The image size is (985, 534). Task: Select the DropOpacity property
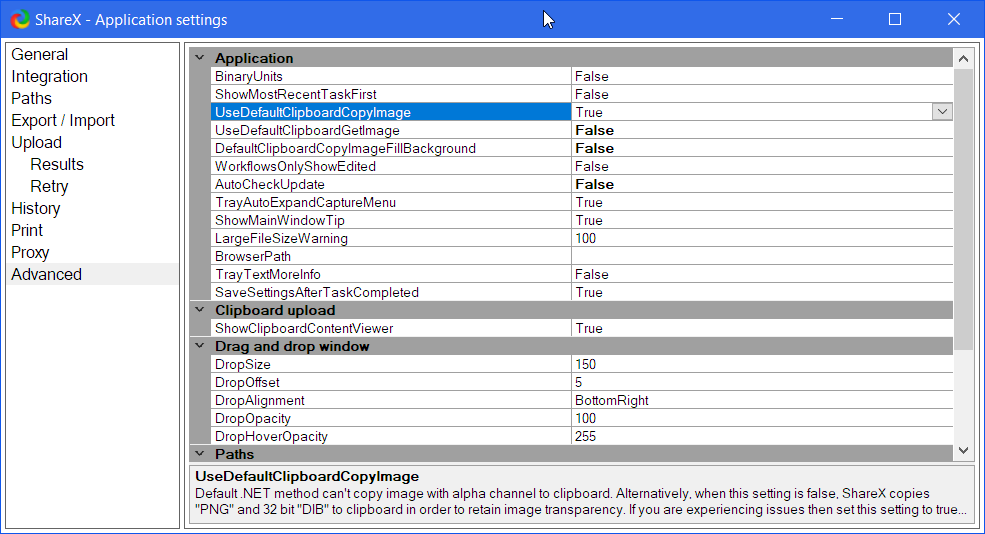(391, 418)
